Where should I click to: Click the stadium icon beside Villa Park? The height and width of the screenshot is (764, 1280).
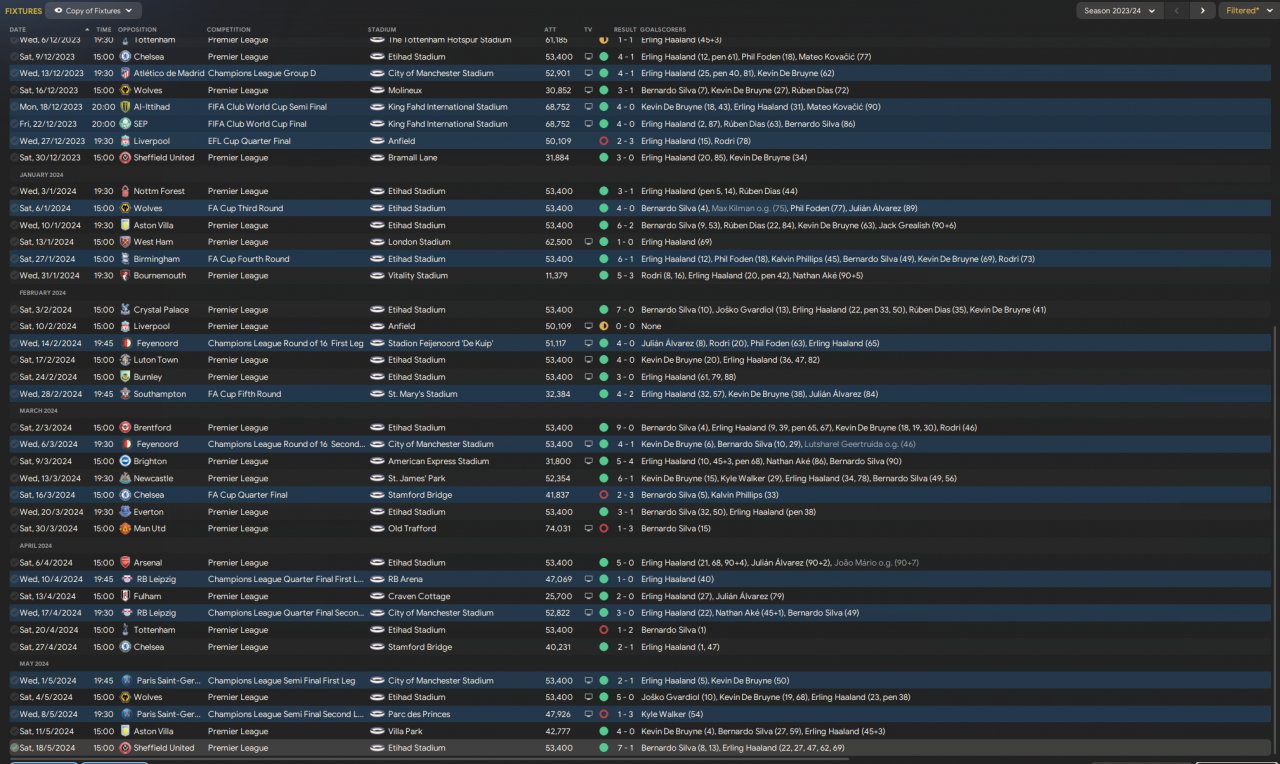tap(377, 731)
